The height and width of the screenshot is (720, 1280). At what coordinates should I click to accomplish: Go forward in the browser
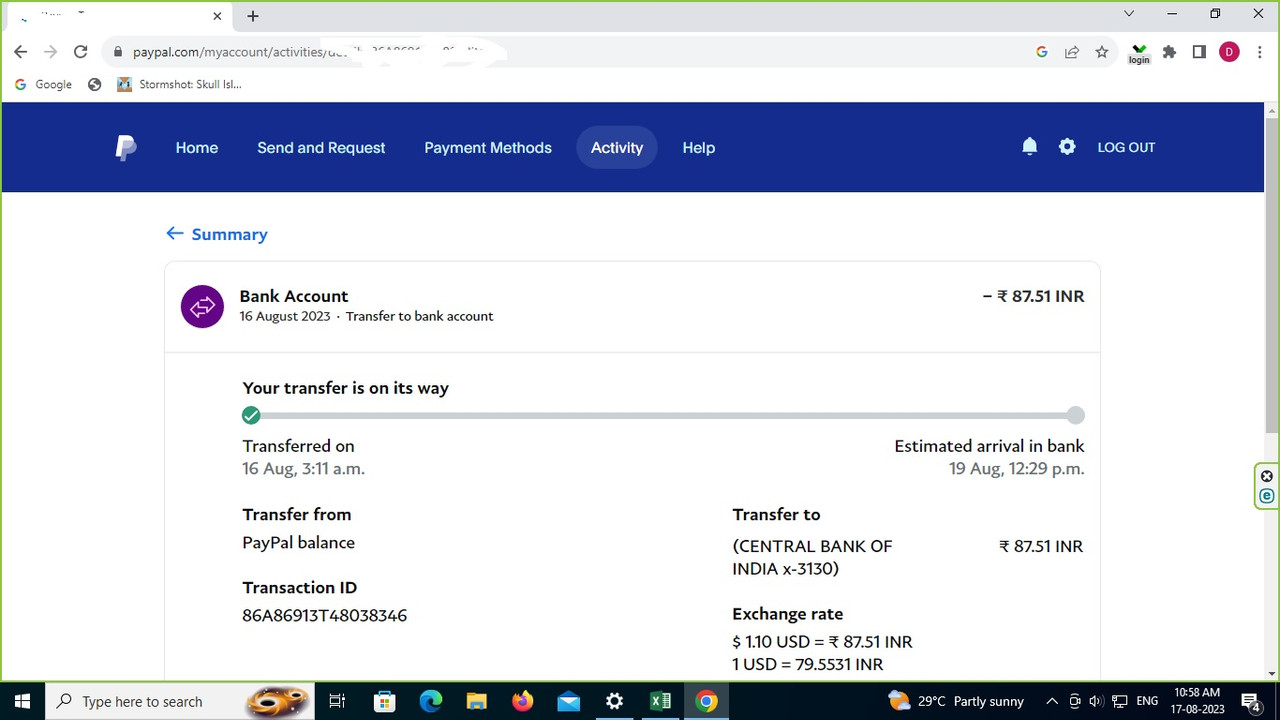[50, 52]
